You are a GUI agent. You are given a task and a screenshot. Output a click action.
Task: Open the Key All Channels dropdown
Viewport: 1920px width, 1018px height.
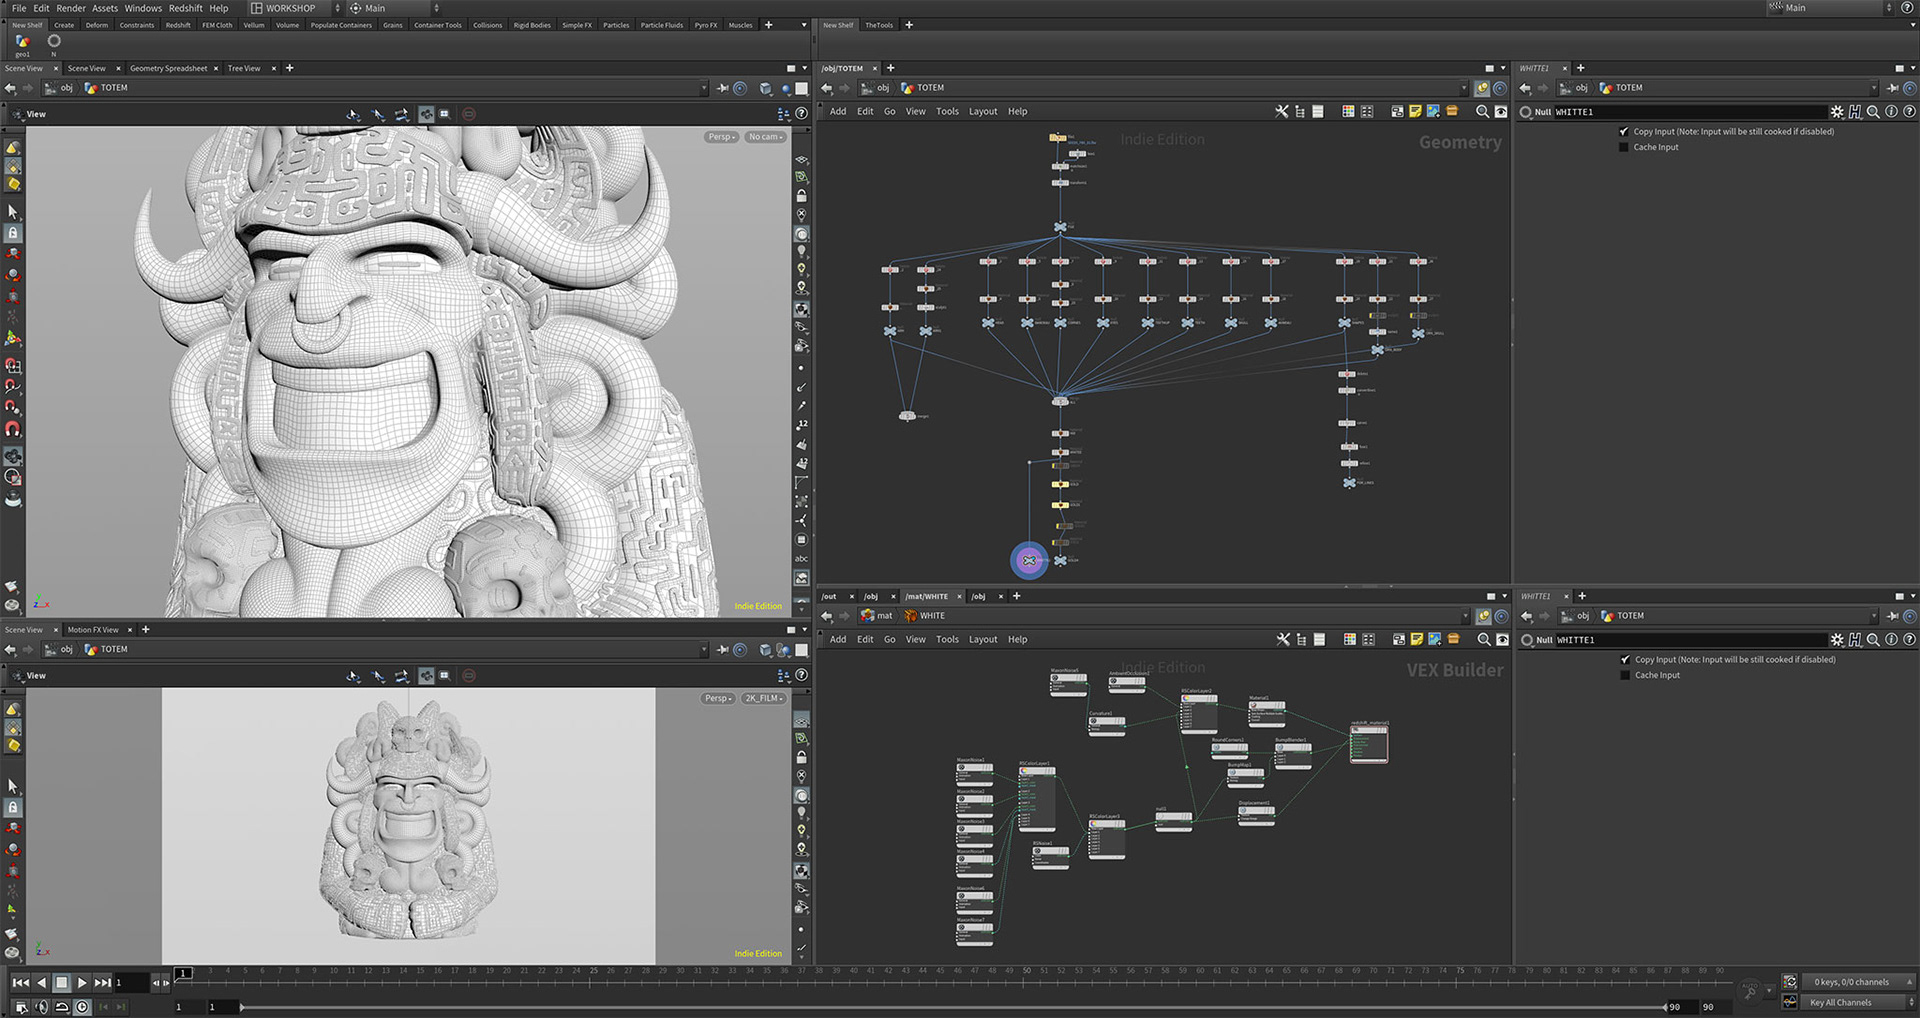(x=1860, y=1002)
